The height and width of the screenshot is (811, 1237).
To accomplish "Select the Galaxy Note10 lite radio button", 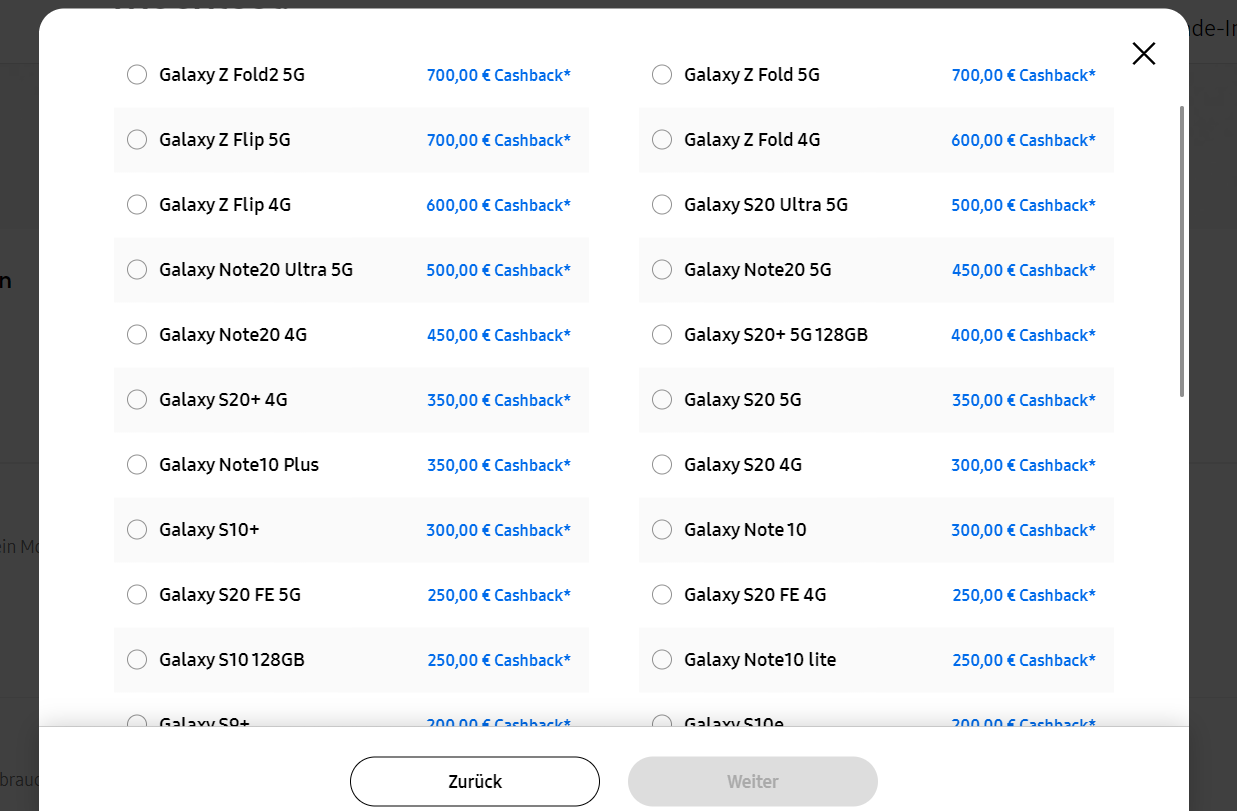I will click(x=662, y=660).
